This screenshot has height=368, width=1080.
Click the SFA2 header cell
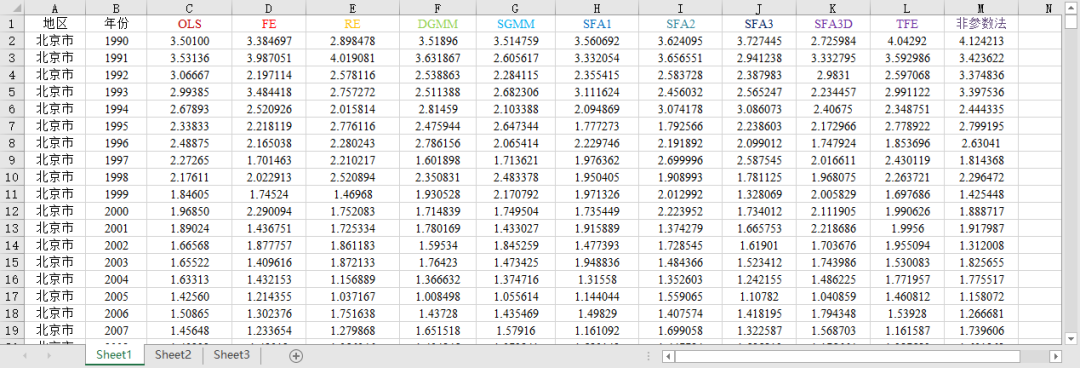click(x=681, y=23)
